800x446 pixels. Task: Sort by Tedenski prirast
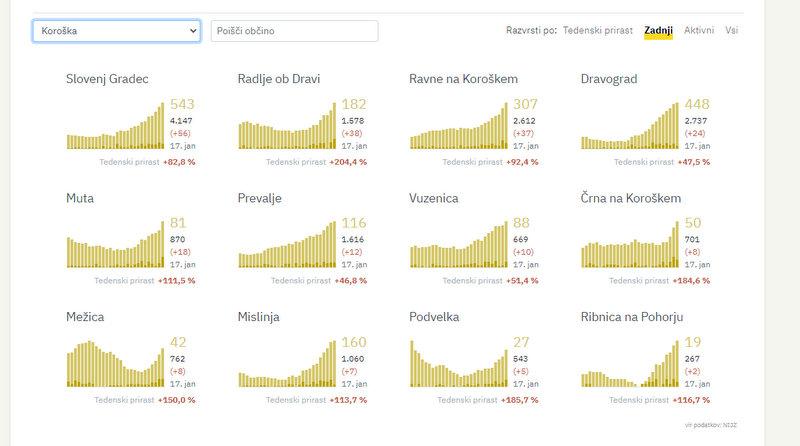click(597, 31)
